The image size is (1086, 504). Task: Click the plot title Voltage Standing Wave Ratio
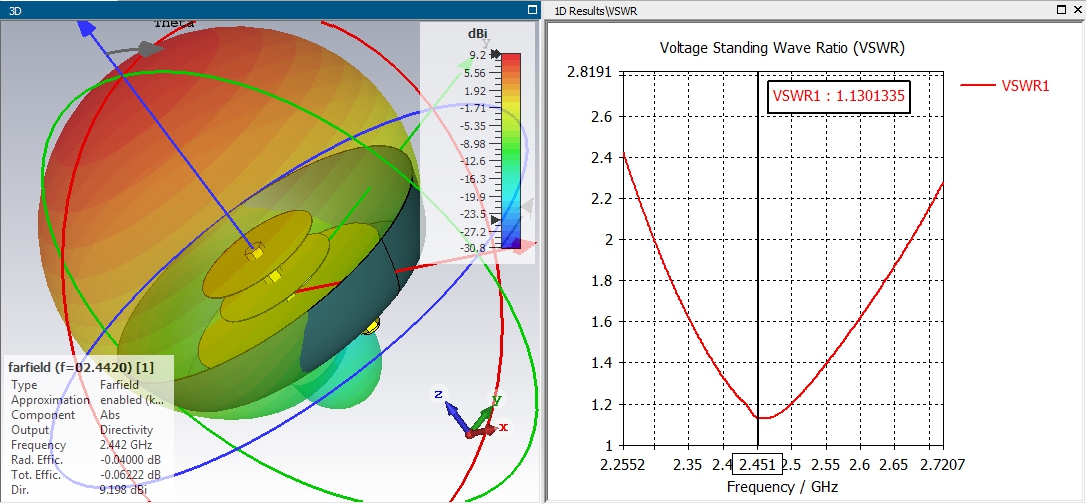(x=782, y=48)
